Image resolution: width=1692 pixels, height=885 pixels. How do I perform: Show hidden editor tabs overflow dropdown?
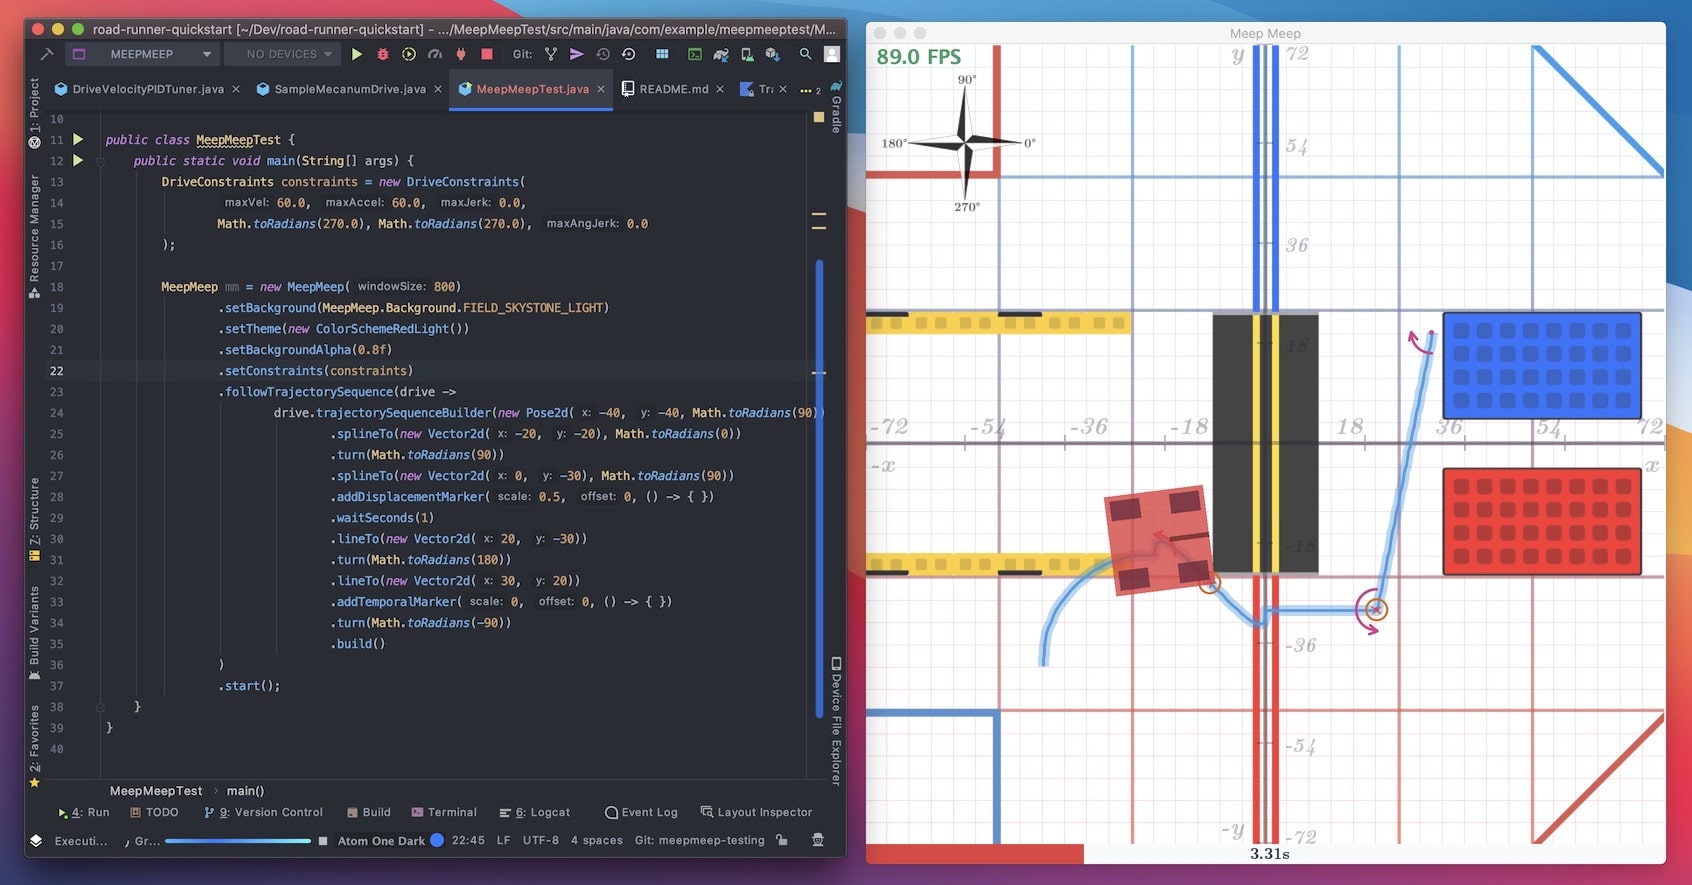810,89
